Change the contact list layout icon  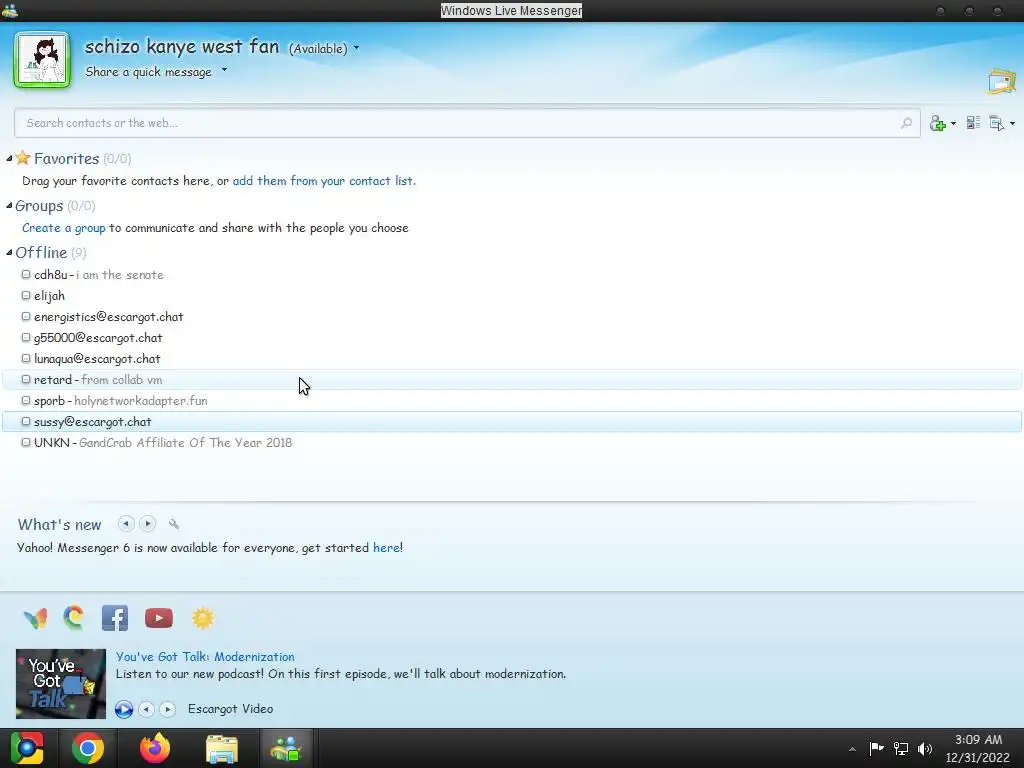coord(973,123)
